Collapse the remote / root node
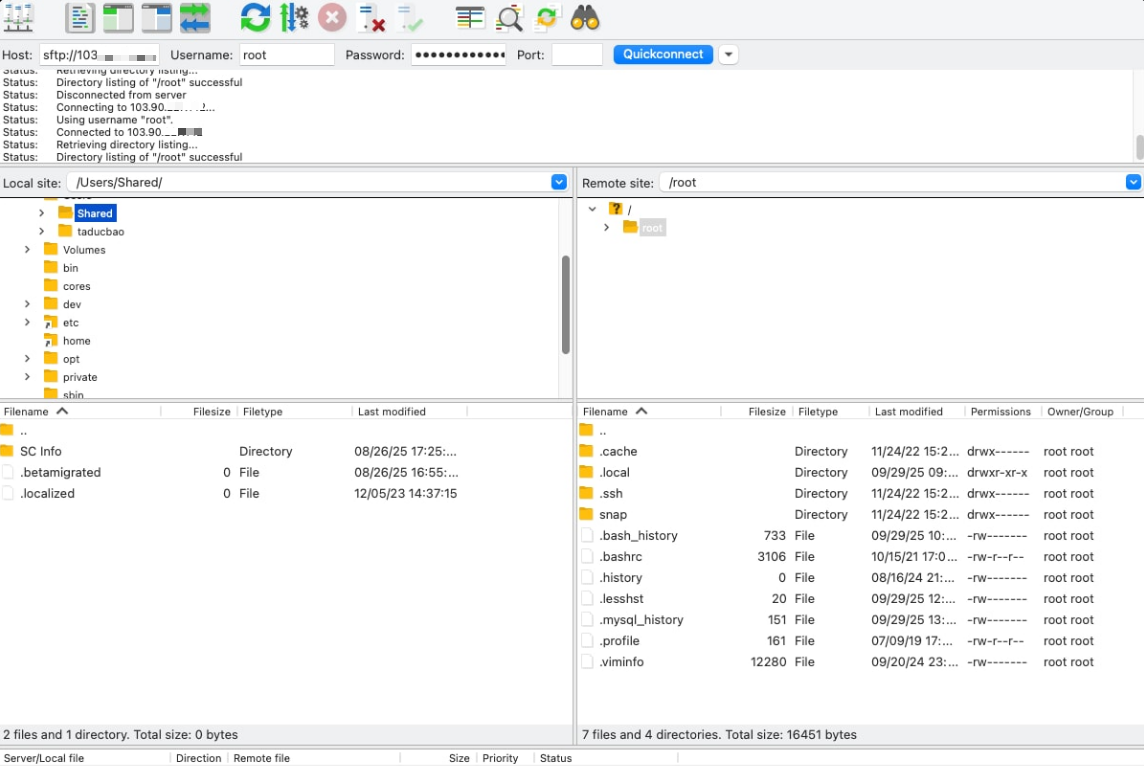 [592, 209]
